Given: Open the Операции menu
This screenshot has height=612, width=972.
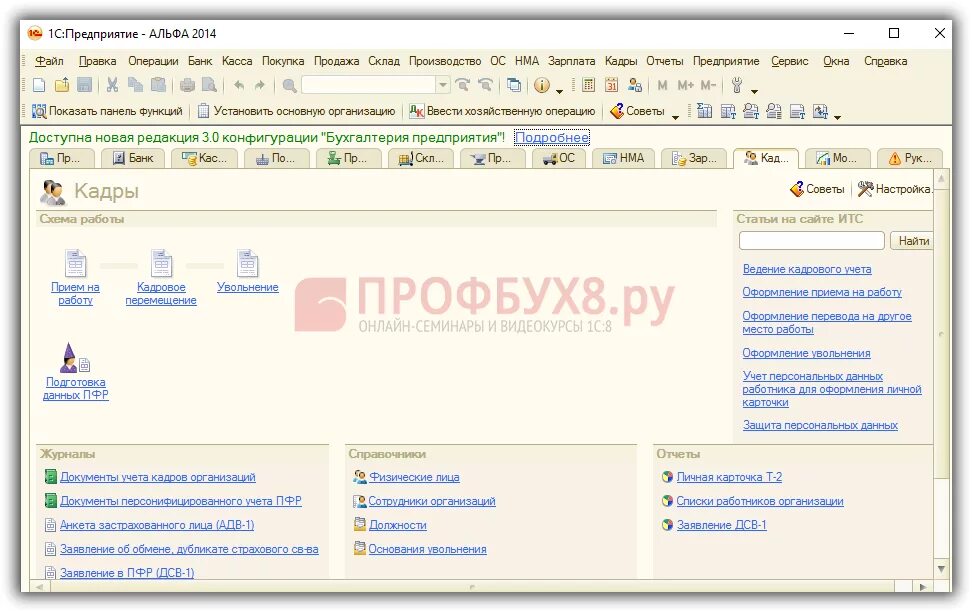Looking at the screenshot, I should (x=153, y=61).
